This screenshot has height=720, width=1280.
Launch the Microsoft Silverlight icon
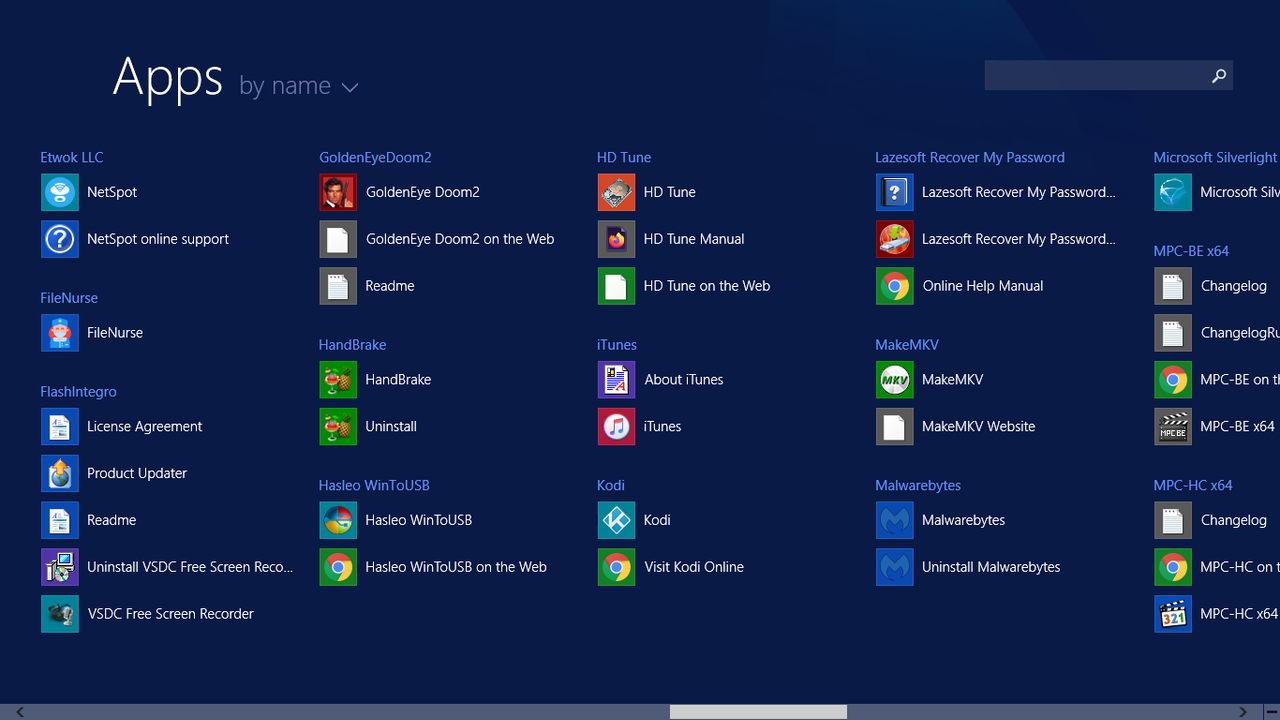(1172, 192)
